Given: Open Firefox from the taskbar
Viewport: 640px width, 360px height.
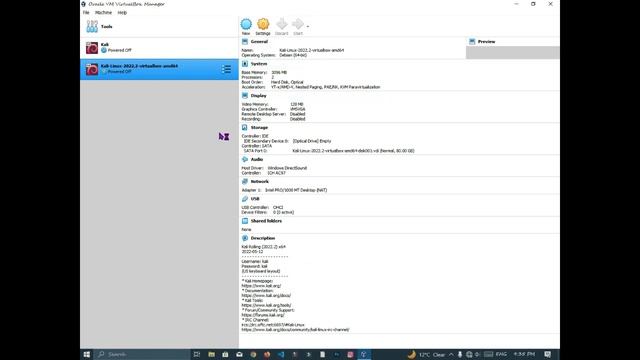Looking at the screenshot, I should tap(267, 354).
